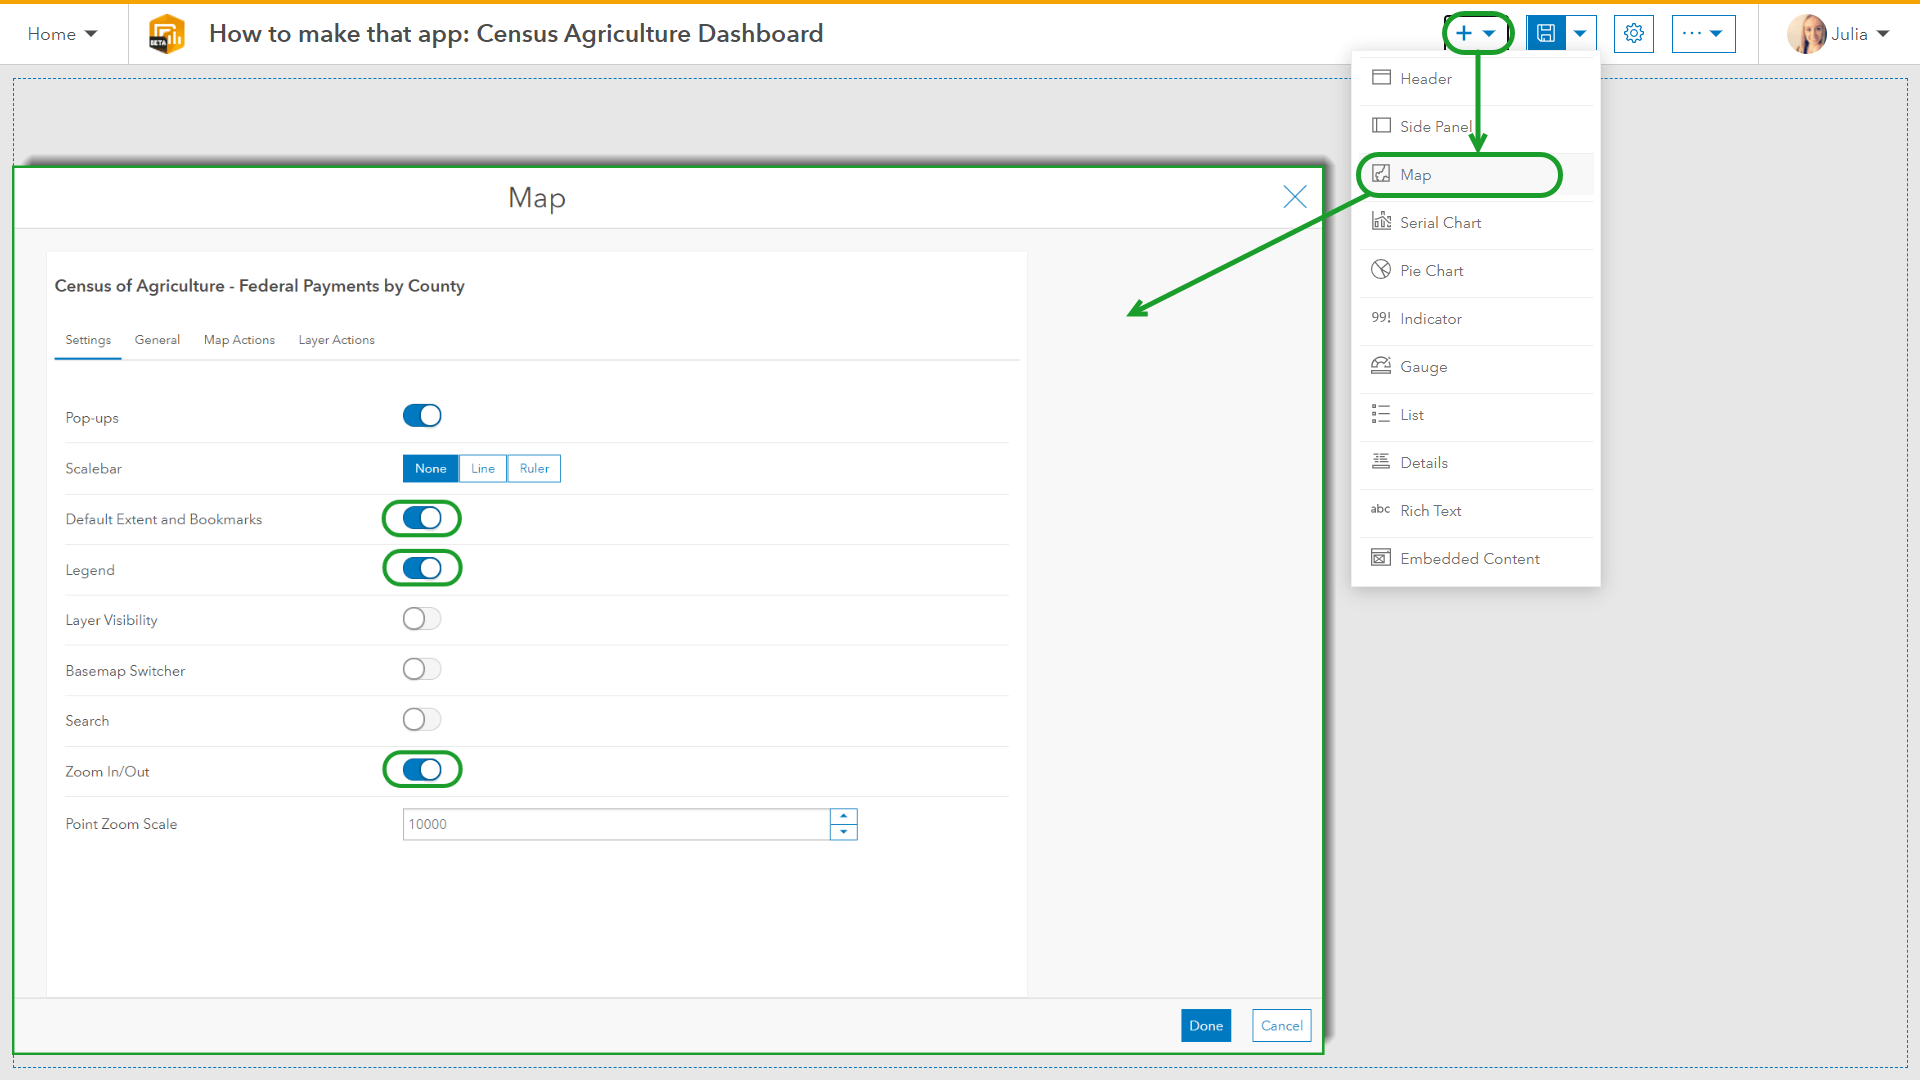The image size is (1920, 1080).
Task: Choose Pie Chart element
Action: pos(1431,271)
